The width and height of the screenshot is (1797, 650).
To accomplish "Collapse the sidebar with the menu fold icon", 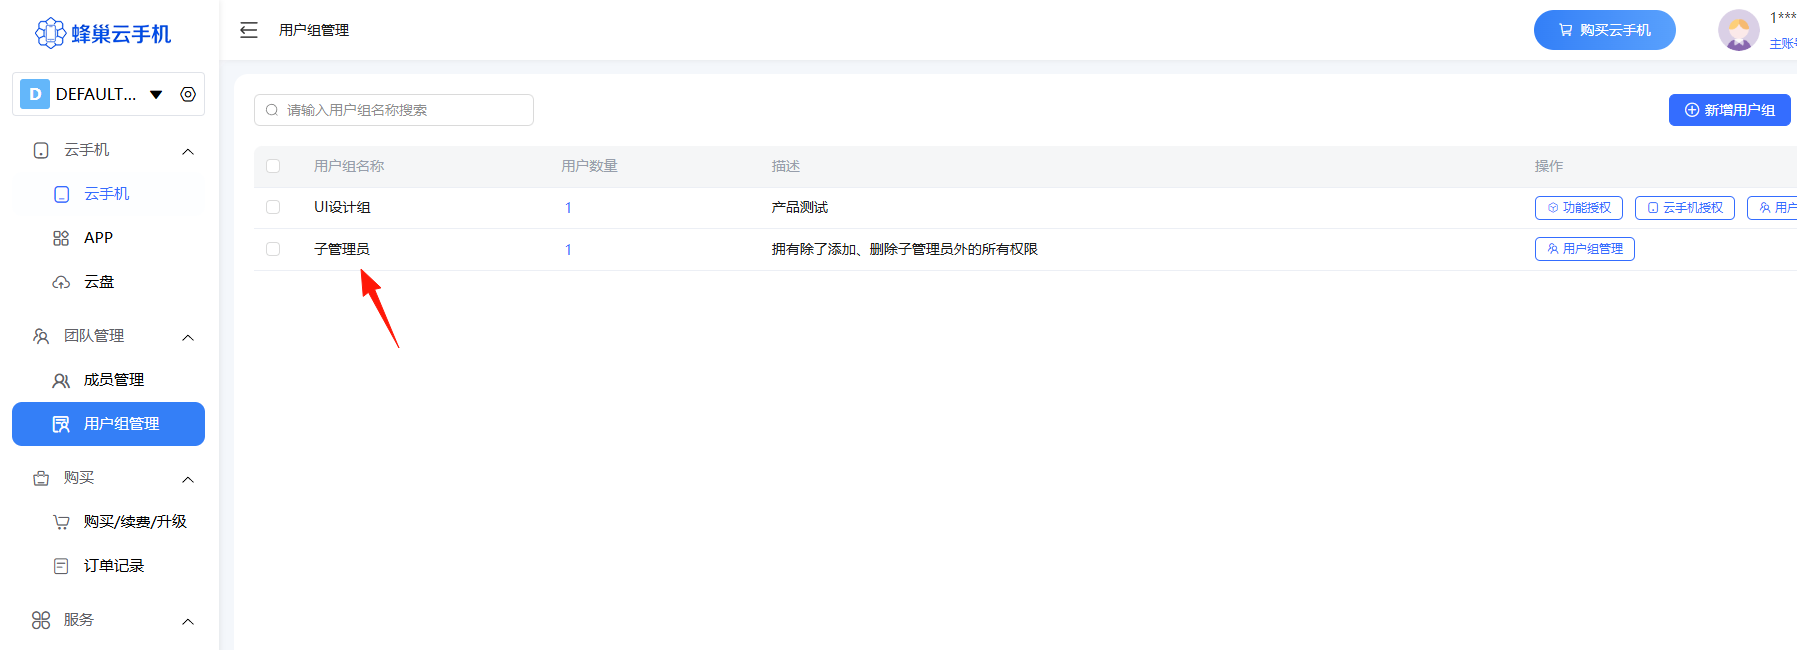I will tap(249, 30).
